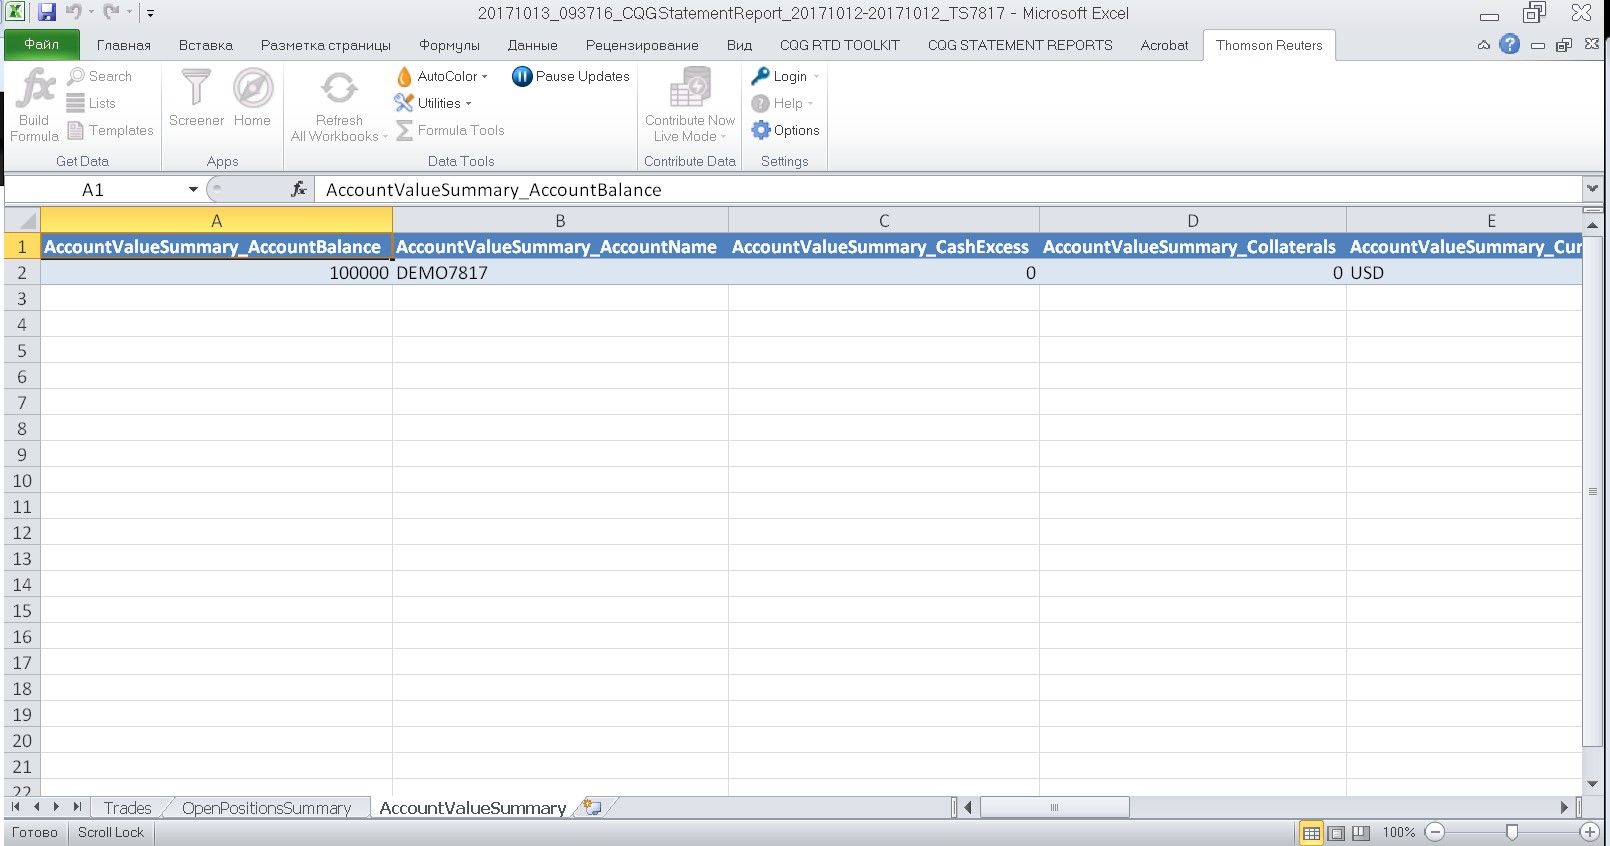Switch to the Главная ribbon tab

click(124, 45)
